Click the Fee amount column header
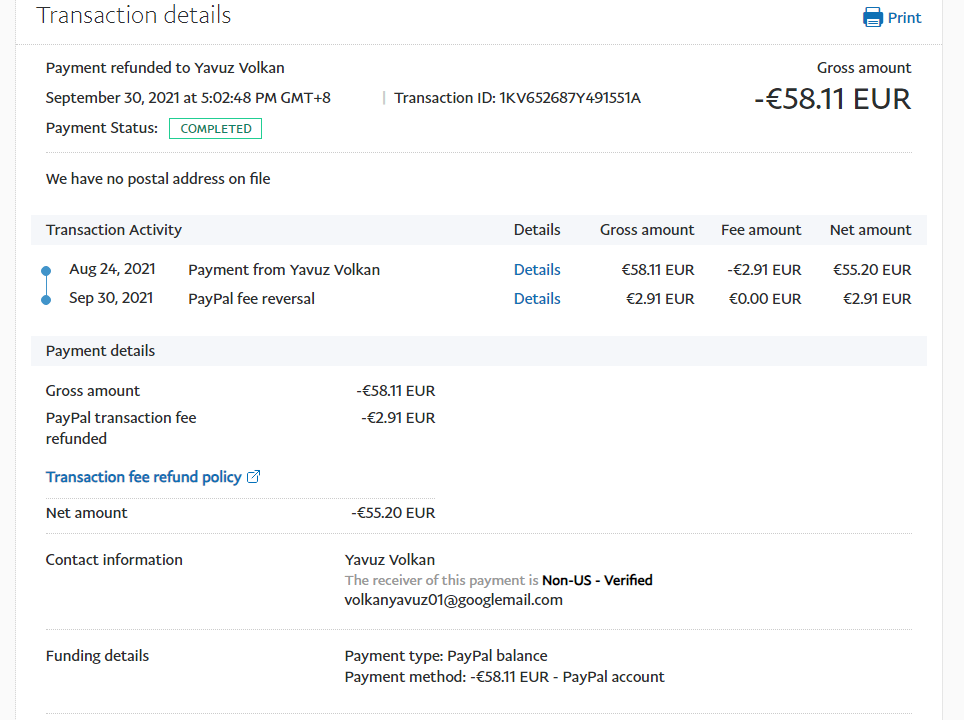 761,230
